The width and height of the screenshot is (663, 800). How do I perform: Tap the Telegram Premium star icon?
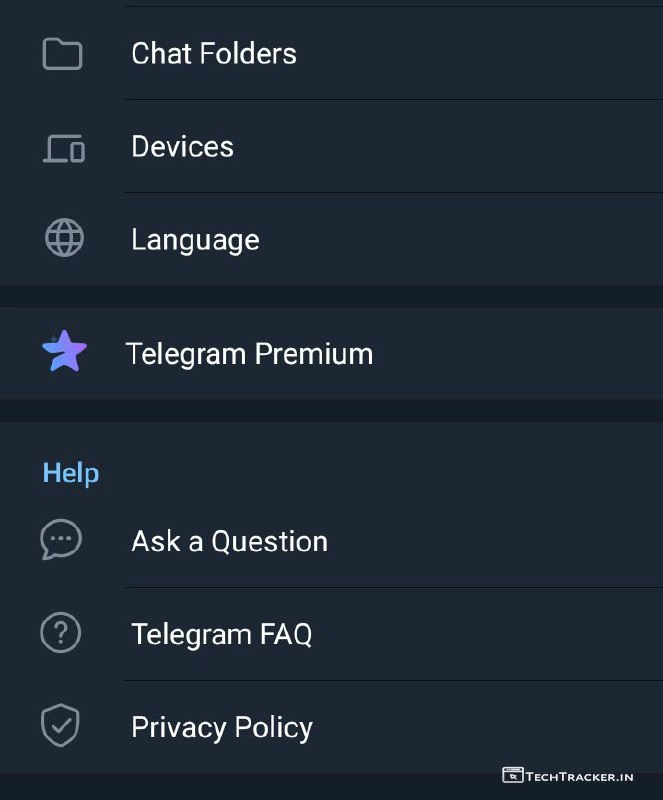[64, 353]
